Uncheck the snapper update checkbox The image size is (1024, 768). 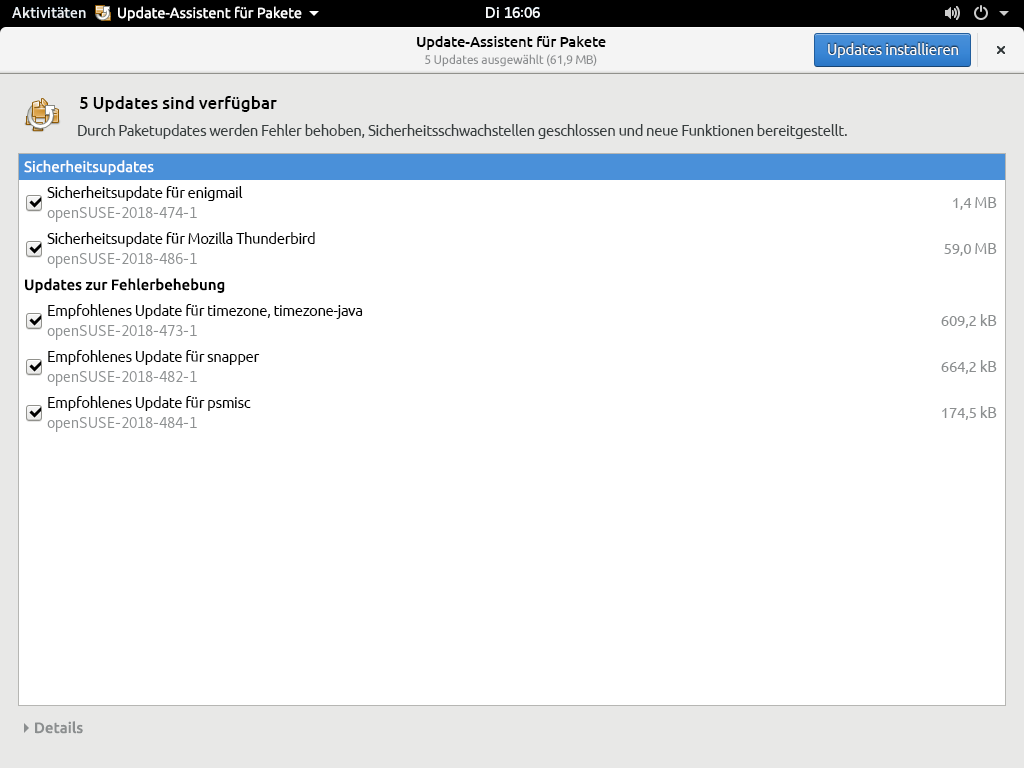[x=34, y=367]
